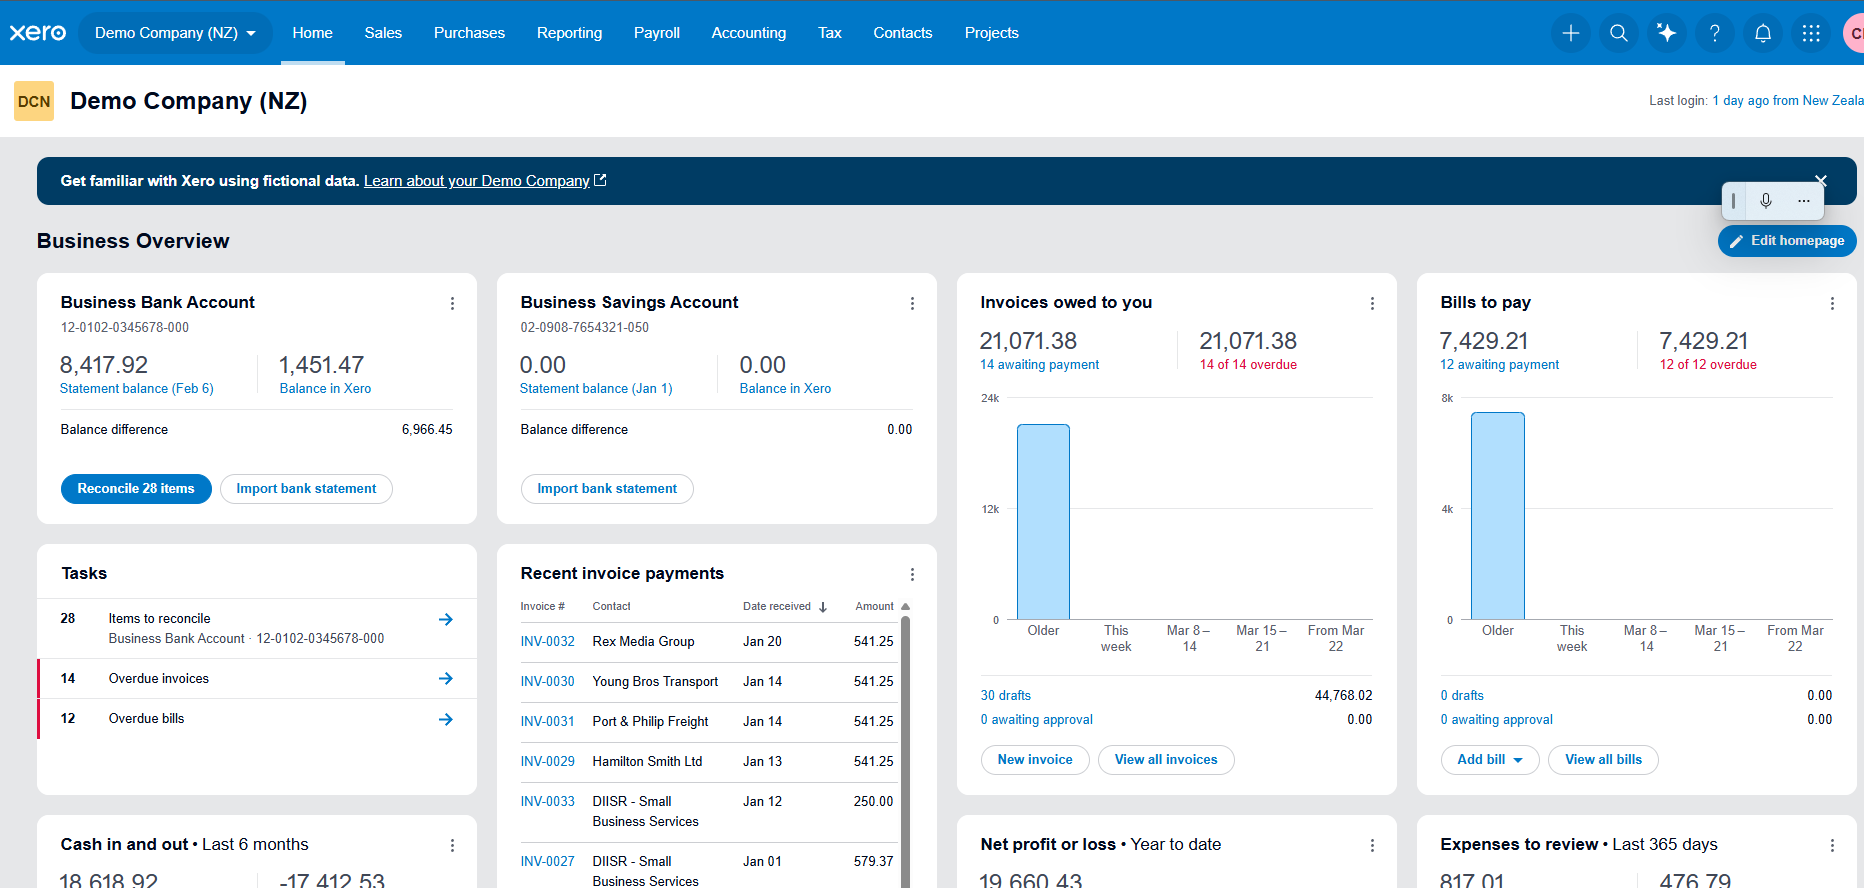Open the search magnifier icon
Image resolution: width=1864 pixels, height=888 pixels.
[1618, 33]
